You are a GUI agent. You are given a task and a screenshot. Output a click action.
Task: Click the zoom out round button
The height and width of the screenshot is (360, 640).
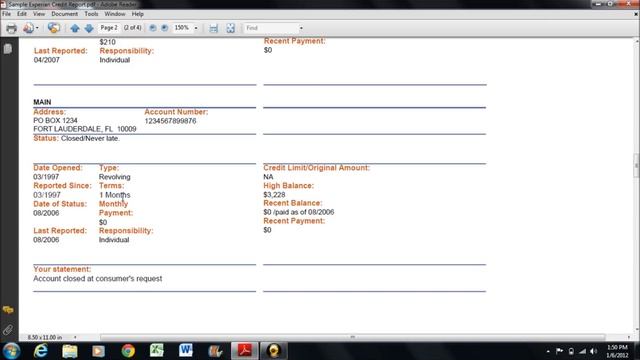(x=153, y=28)
